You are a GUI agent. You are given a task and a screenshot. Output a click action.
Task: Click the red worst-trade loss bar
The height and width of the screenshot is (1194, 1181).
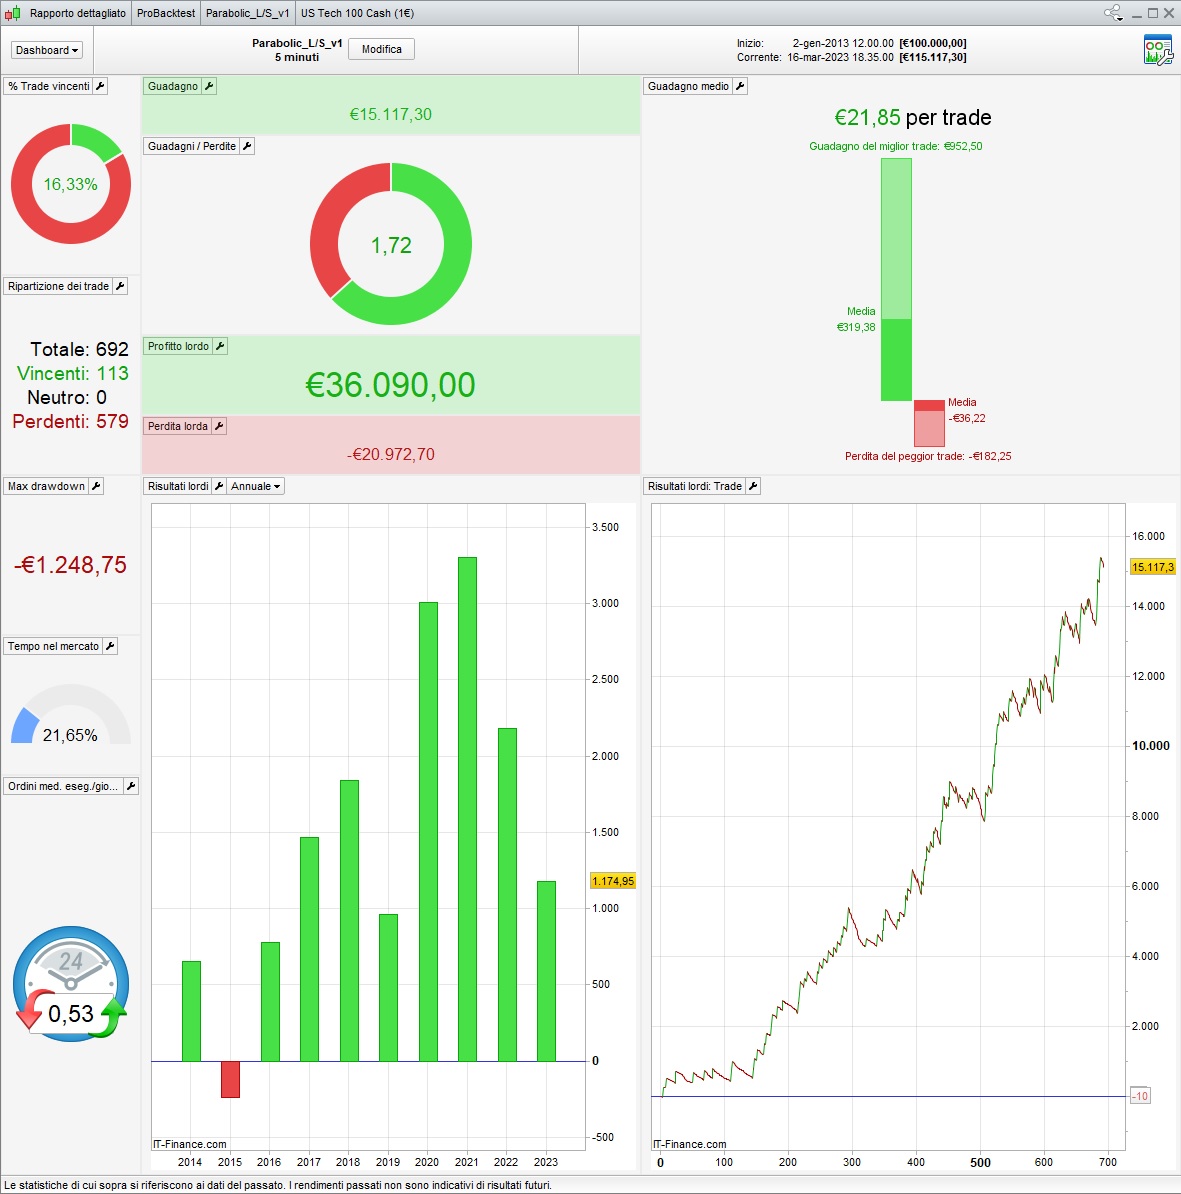929,423
